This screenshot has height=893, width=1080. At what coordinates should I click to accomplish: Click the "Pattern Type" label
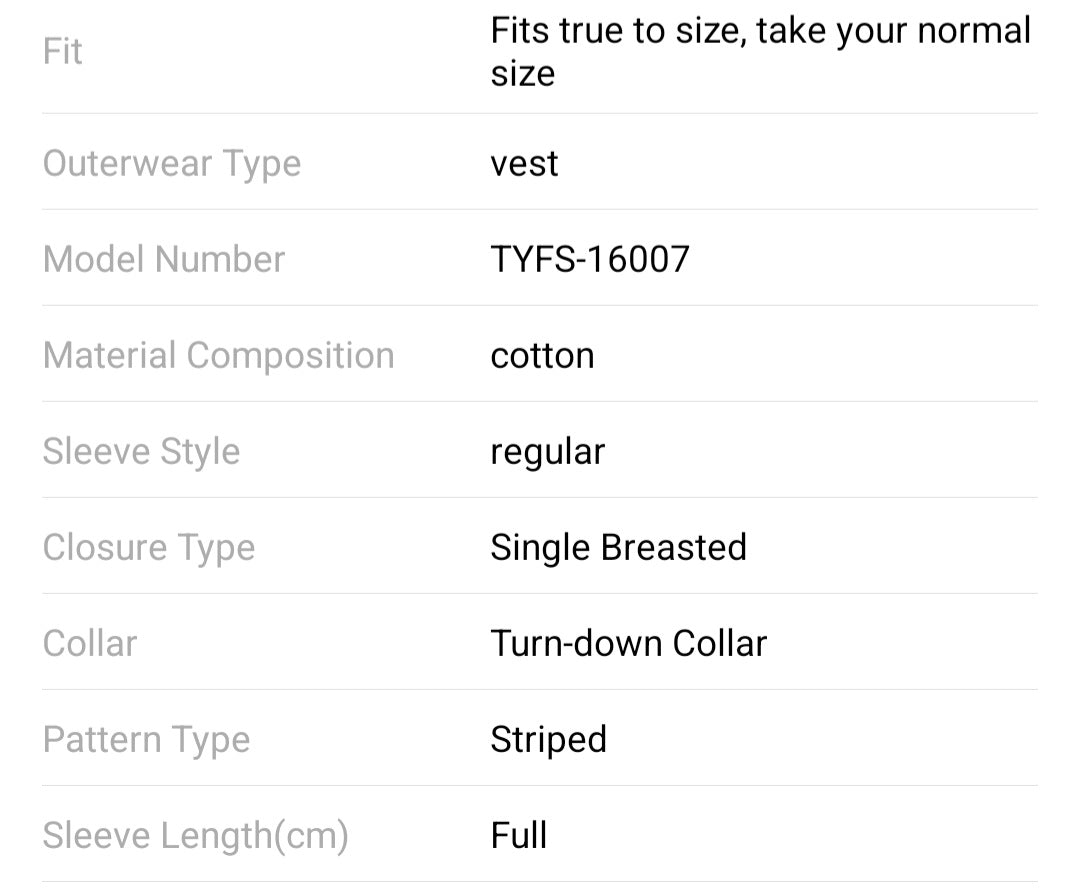[146, 739]
